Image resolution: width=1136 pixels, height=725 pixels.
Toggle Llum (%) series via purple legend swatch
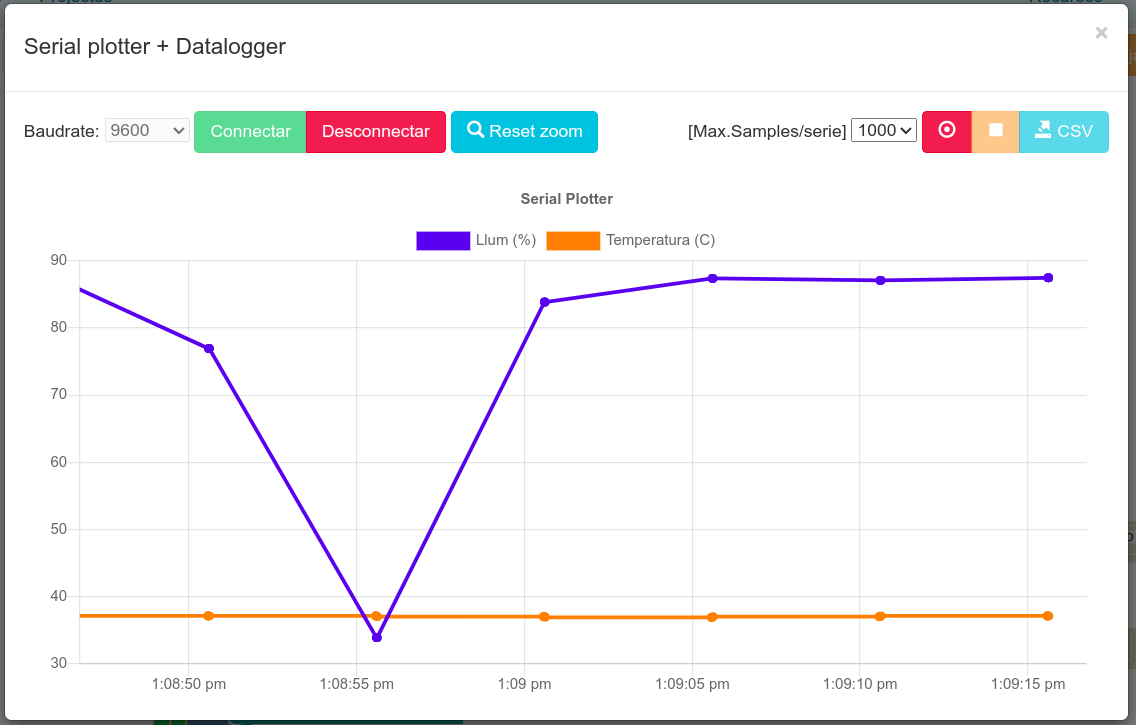point(443,240)
